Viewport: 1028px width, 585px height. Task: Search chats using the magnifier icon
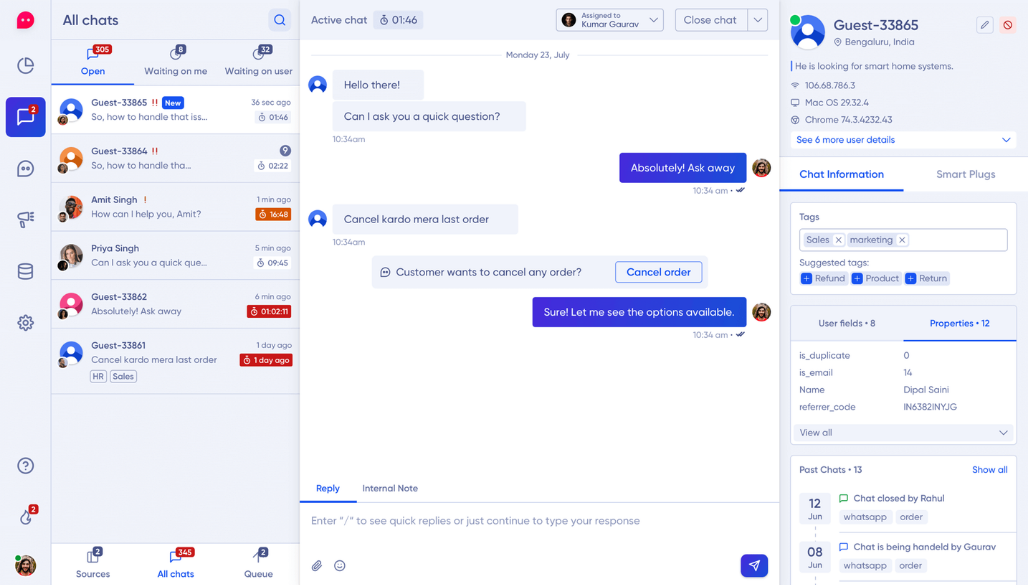click(x=280, y=20)
